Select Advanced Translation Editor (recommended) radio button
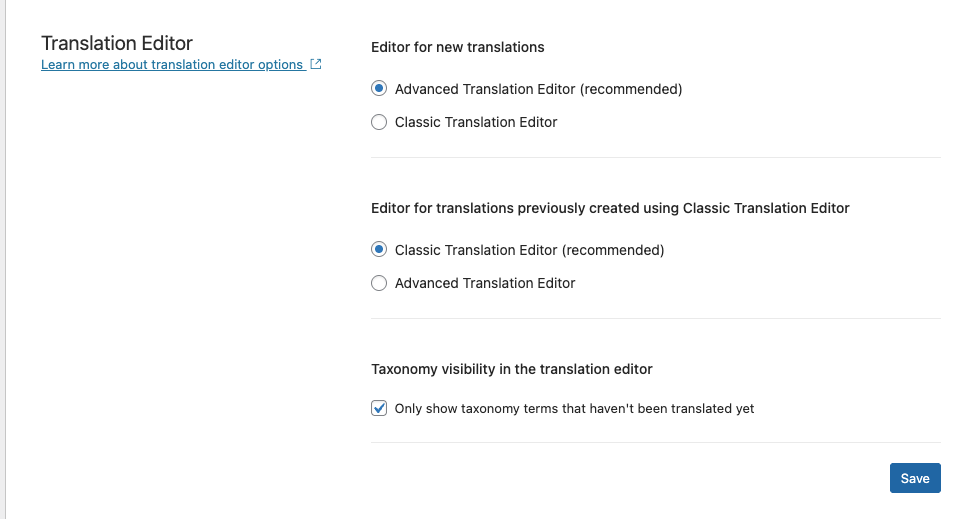This screenshot has height=519, width=979. click(x=379, y=89)
